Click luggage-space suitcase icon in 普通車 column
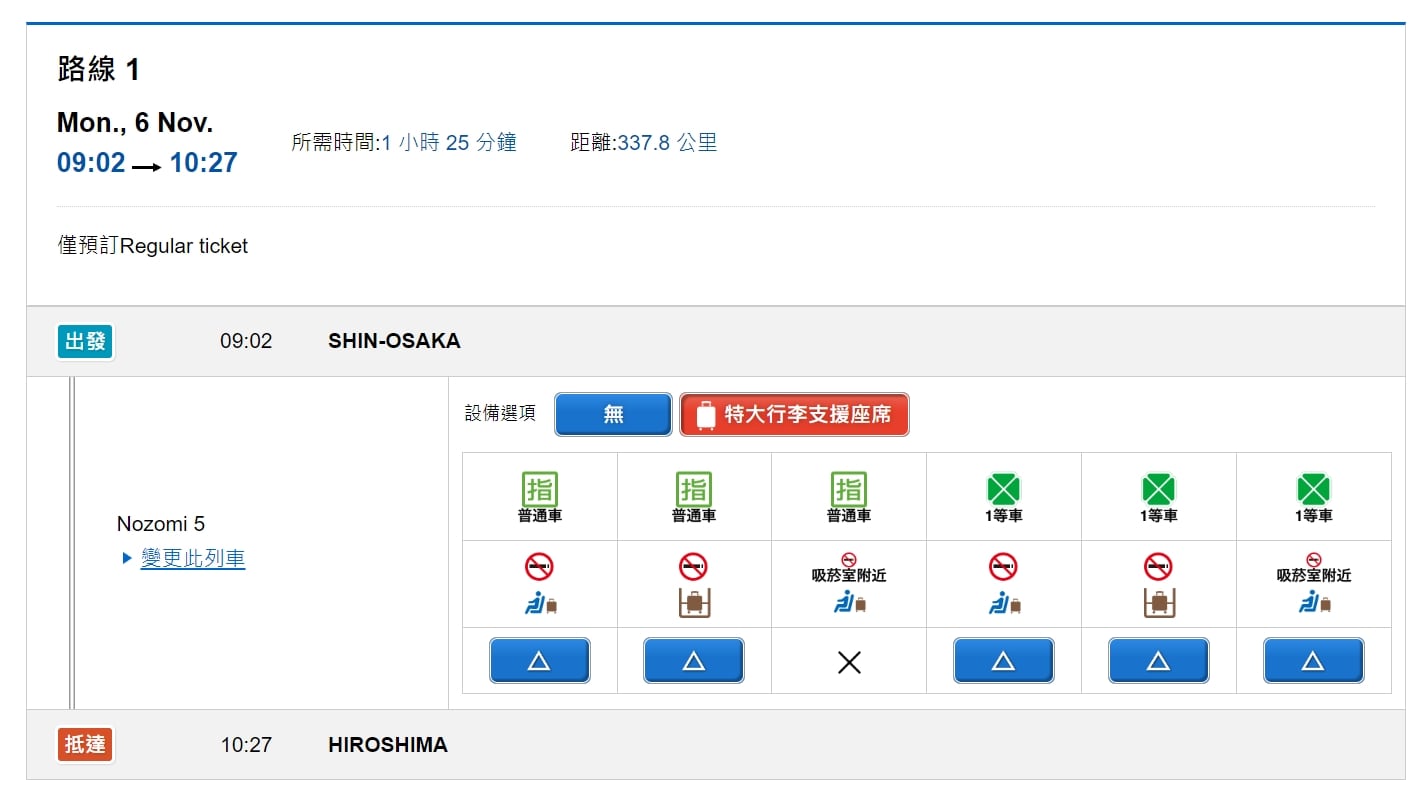The width and height of the screenshot is (1412, 790). (x=694, y=603)
